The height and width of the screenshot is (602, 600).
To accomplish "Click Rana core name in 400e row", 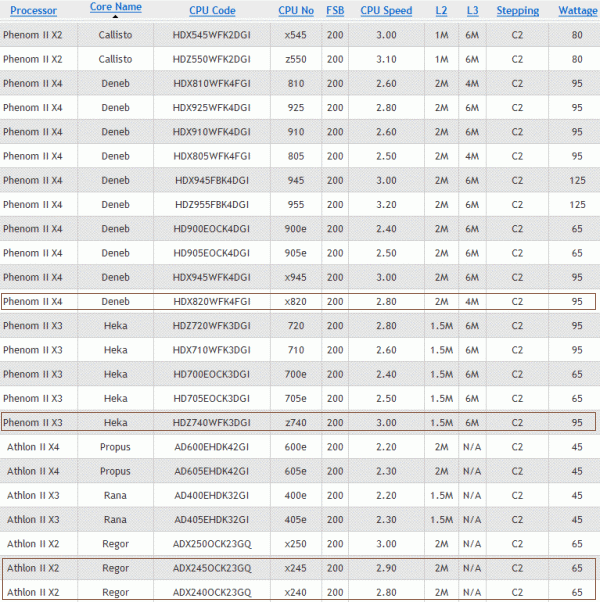I will (x=115, y=495).
